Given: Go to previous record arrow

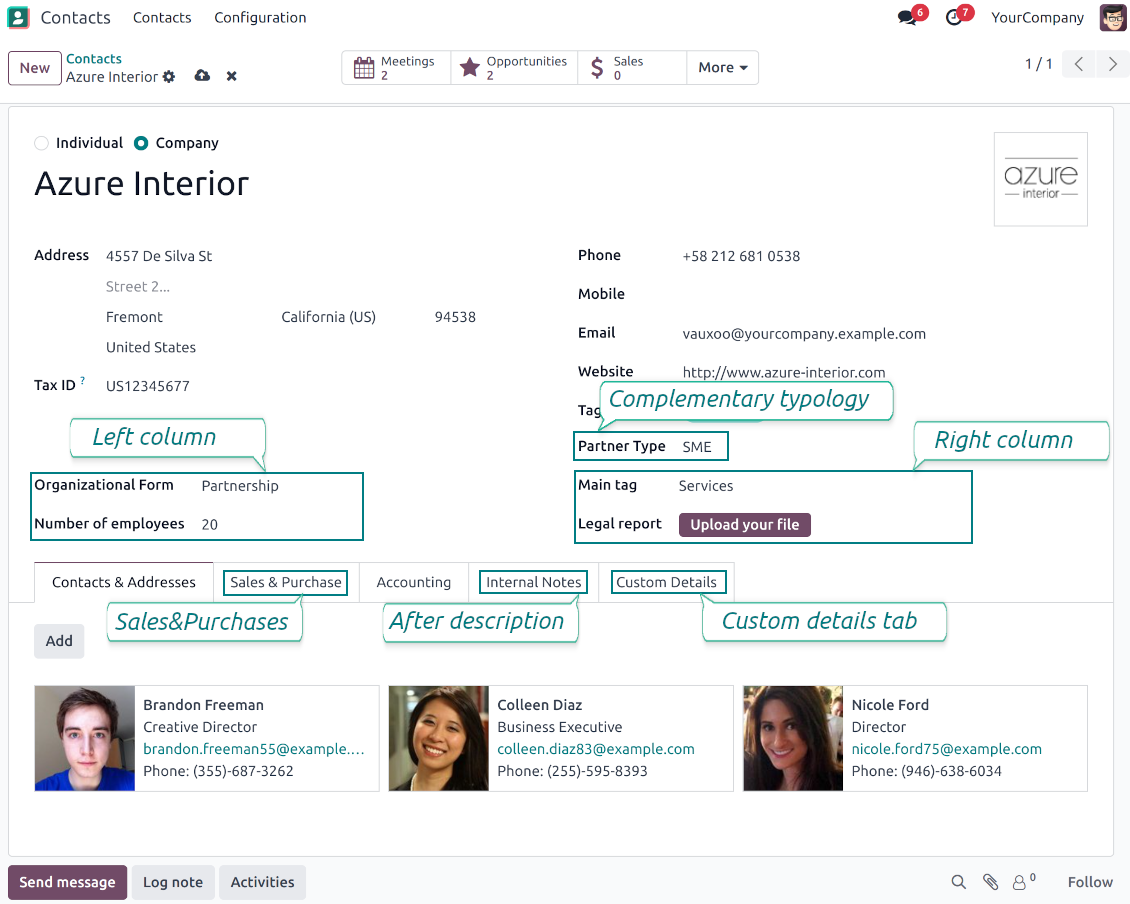Looking at the screenshot, I should [x=1079, y=64].
